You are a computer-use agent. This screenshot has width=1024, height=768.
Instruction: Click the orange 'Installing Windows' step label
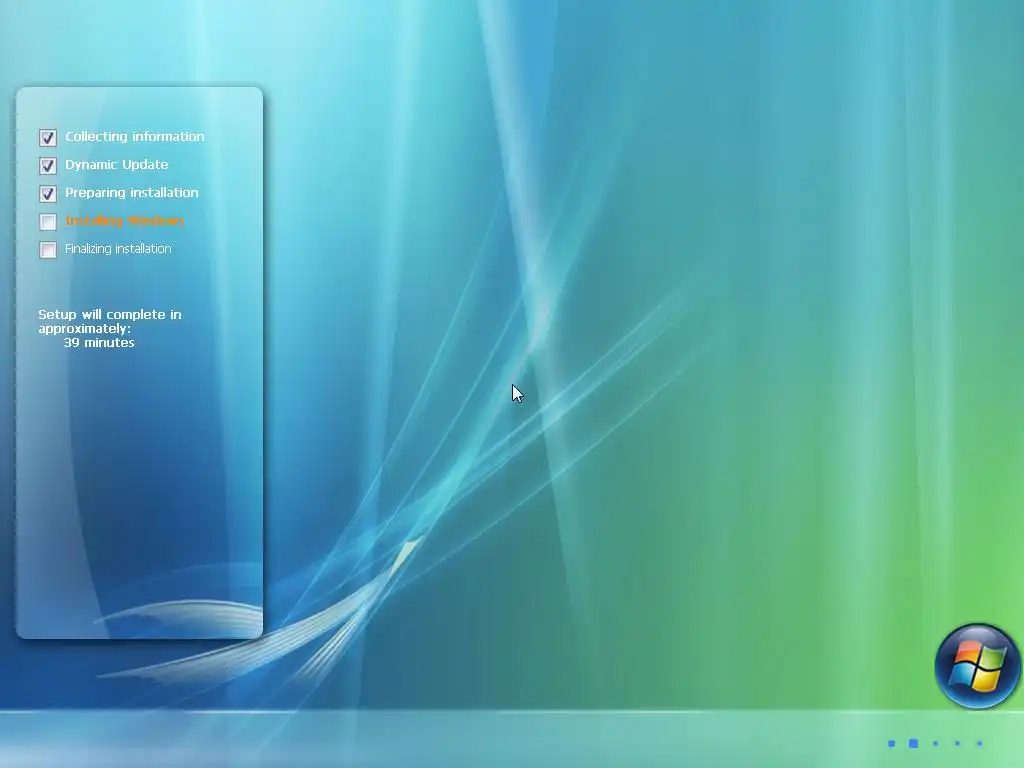click(125, 221)
